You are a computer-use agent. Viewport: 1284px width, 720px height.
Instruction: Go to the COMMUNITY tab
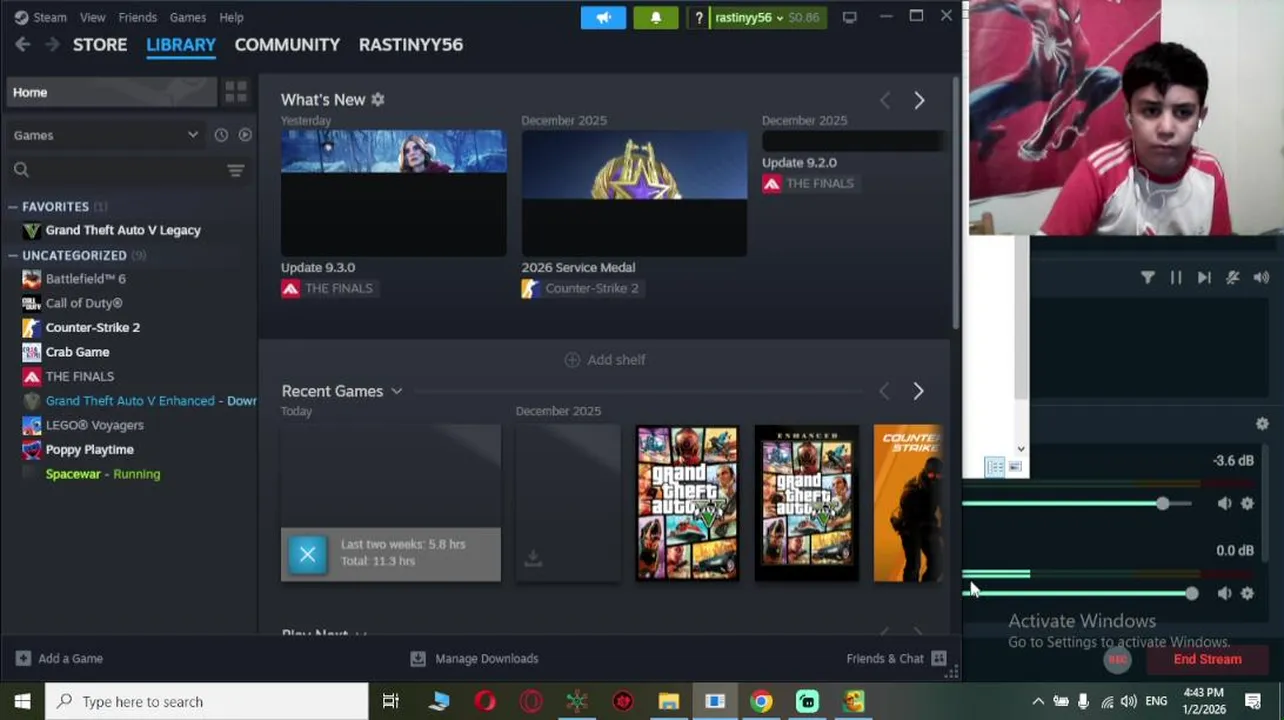point(287,44)
